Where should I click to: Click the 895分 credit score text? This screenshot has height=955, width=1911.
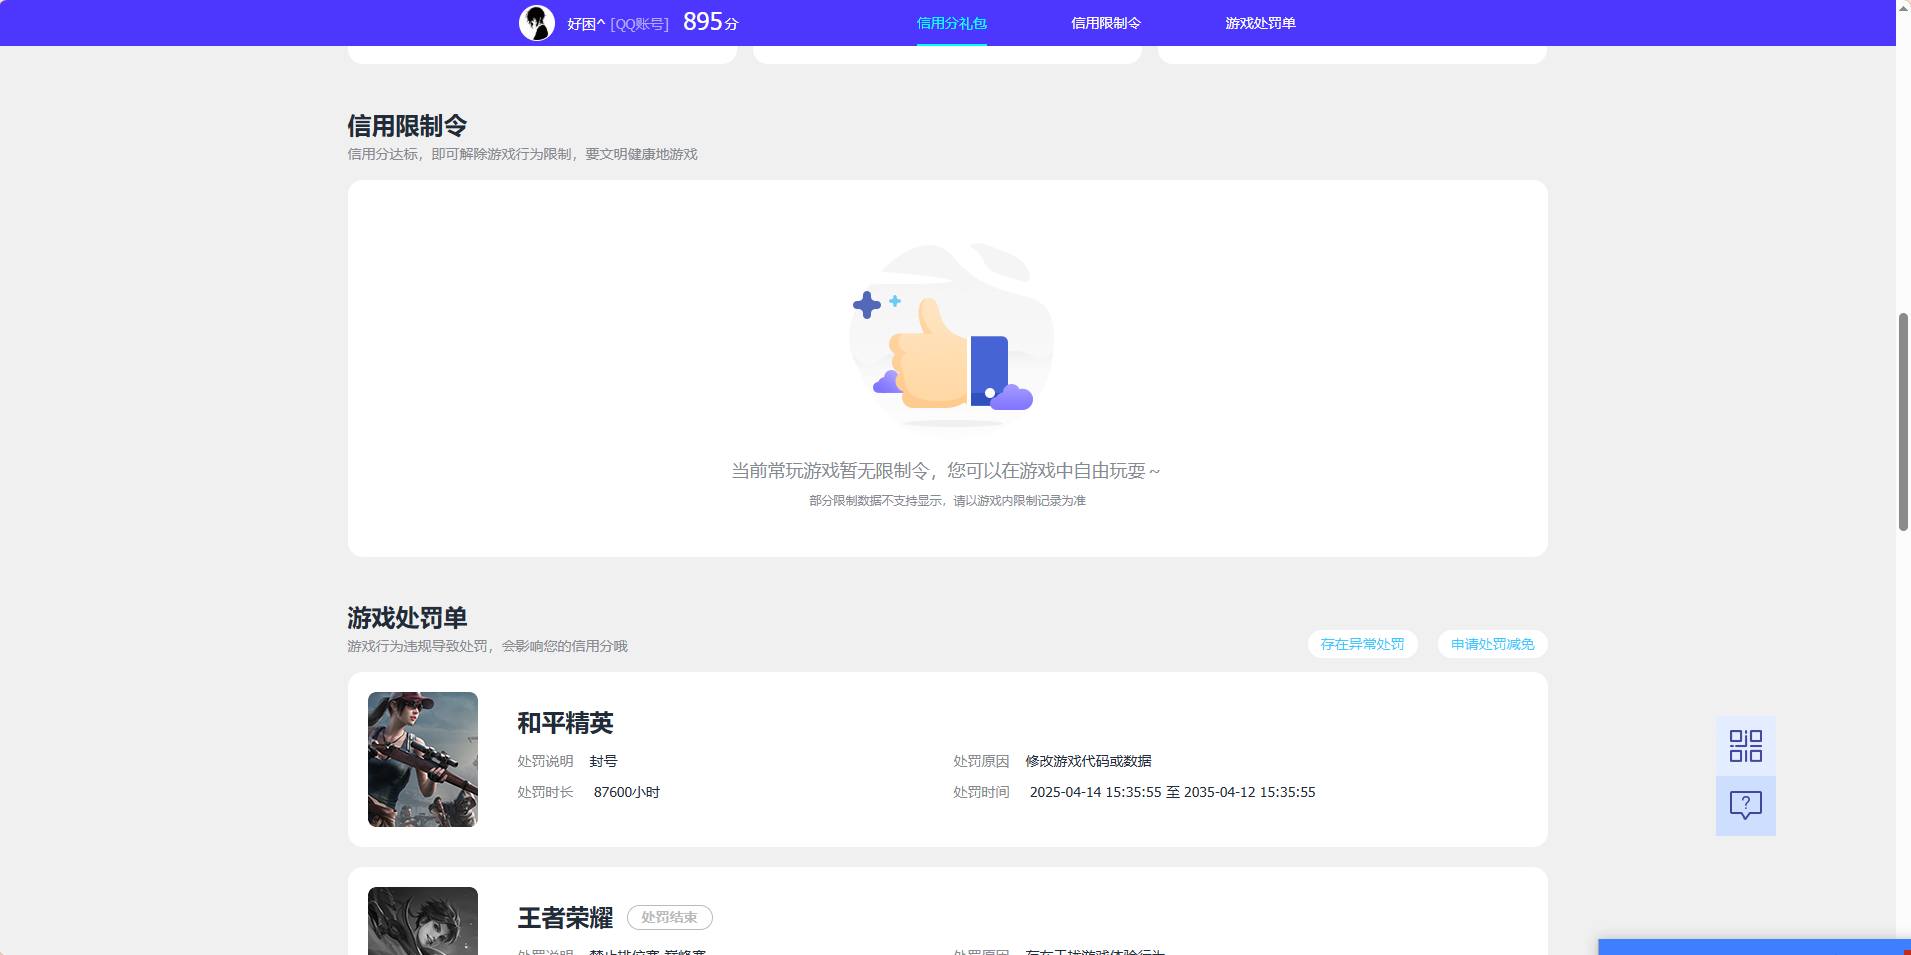tap(711, 22)
